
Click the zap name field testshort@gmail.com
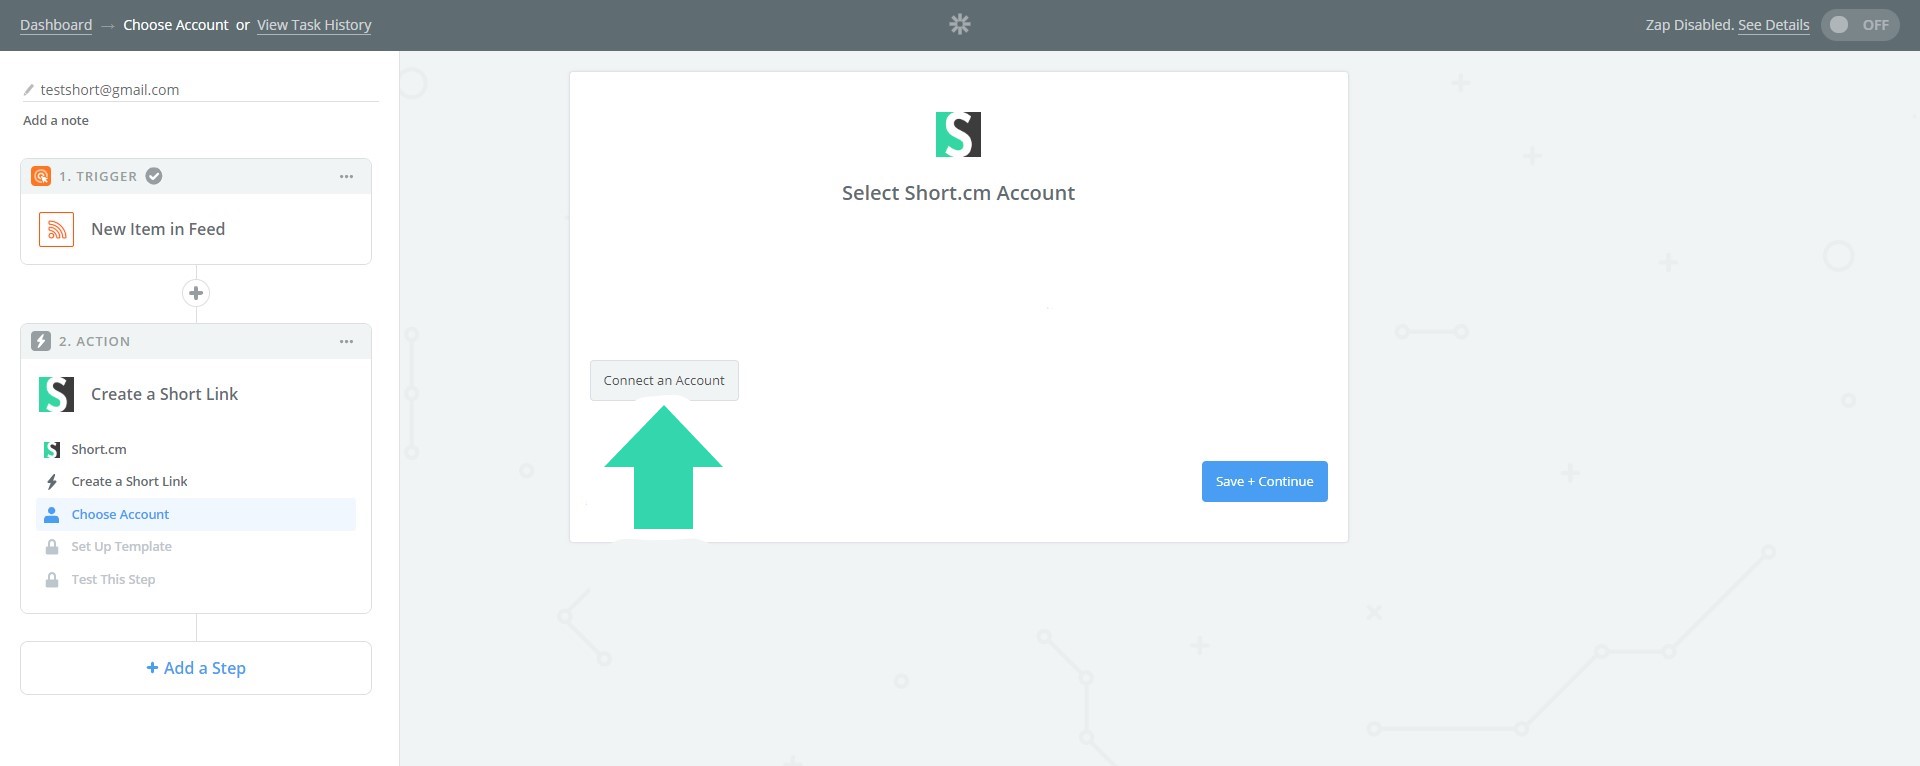click(110, 90)
